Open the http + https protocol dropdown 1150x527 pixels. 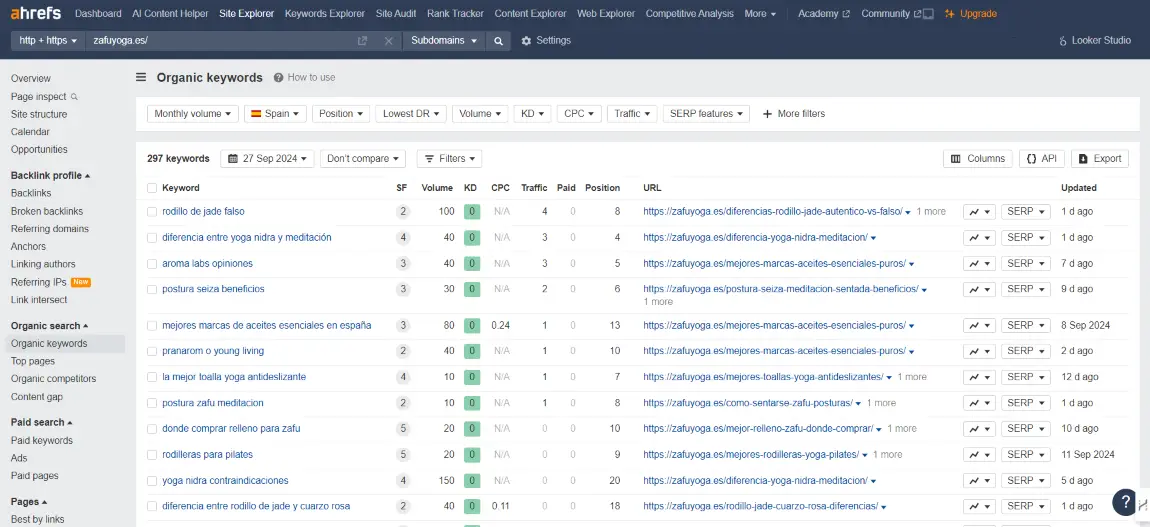pyautogui.click(x=48, y=41)
